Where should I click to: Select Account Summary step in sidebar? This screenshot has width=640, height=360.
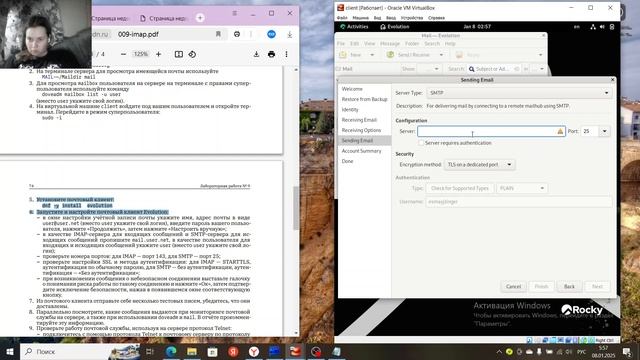click(362, 151)
